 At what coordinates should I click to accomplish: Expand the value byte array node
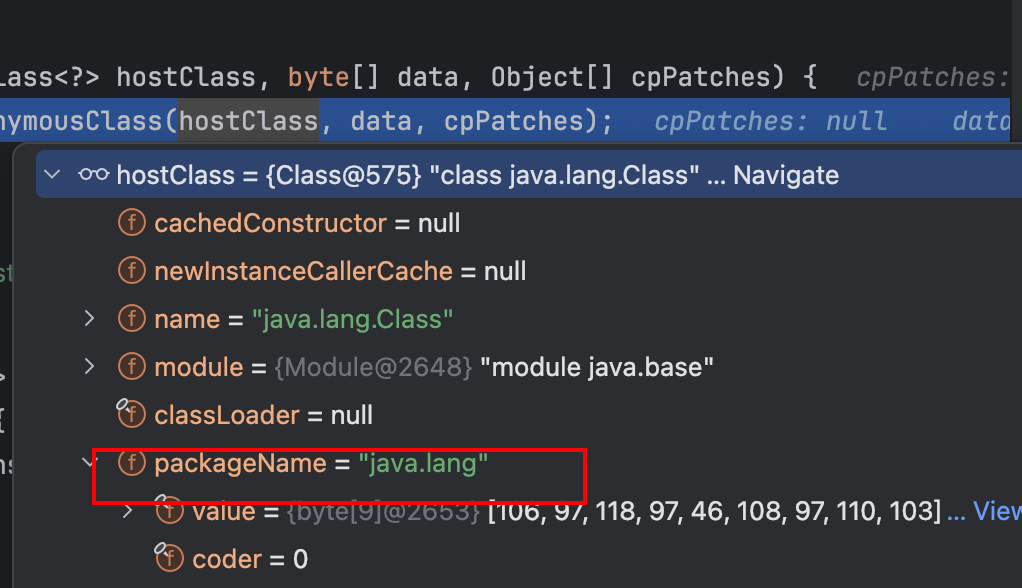point(127,511)
